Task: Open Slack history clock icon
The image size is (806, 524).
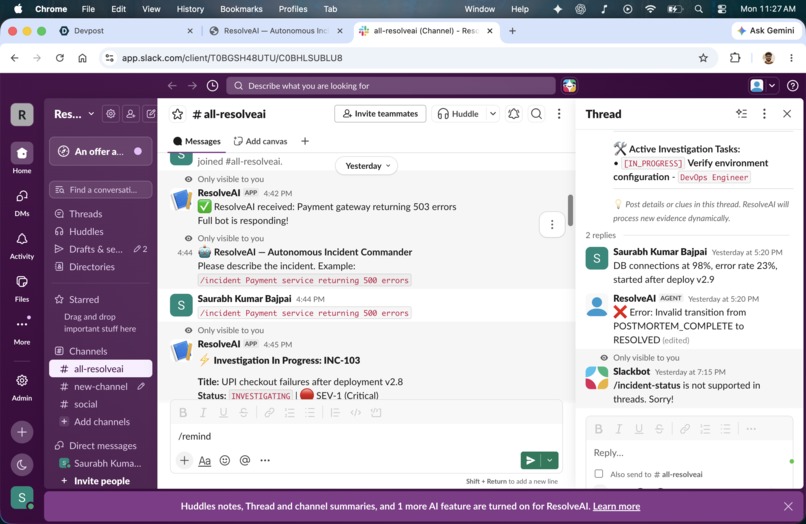Action: point(212,86)
